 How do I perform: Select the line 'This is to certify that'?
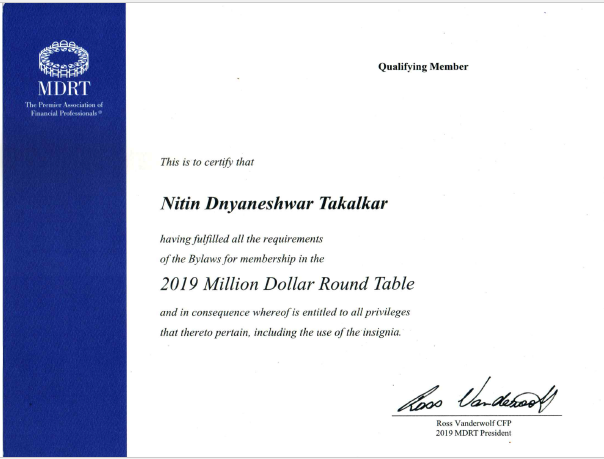[210, 161]
